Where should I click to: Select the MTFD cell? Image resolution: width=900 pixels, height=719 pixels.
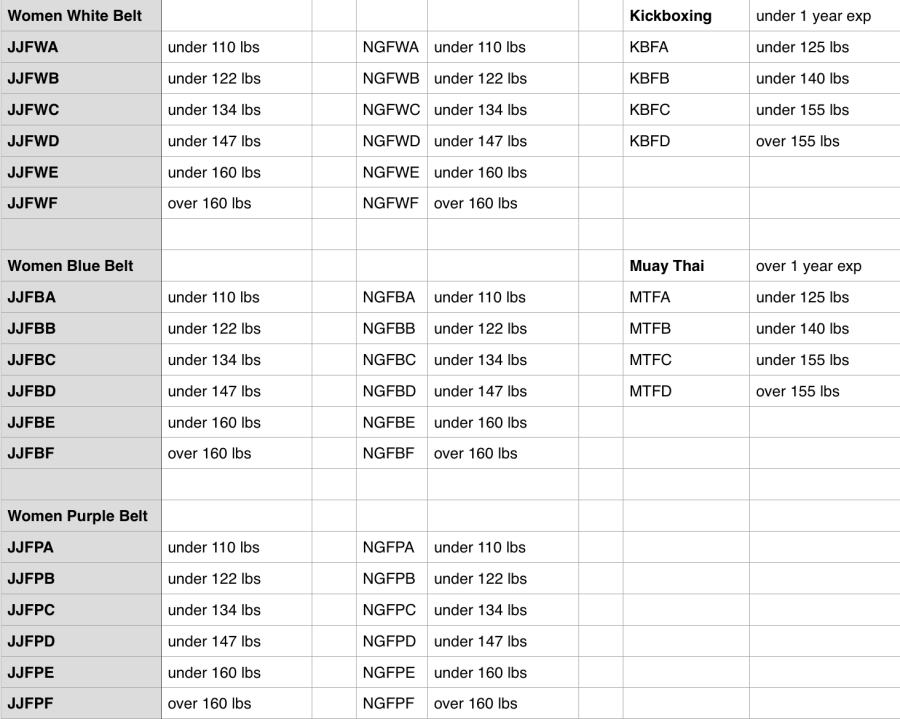651,391
